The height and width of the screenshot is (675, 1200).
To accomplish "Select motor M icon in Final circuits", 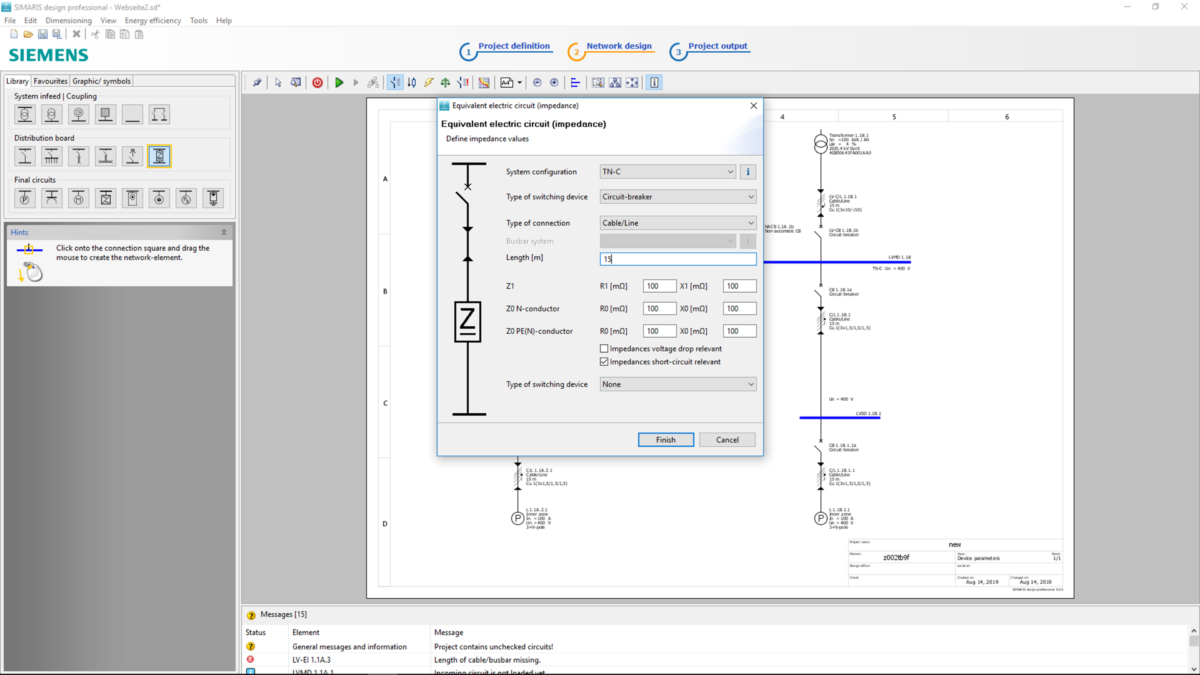I will 79,198.
